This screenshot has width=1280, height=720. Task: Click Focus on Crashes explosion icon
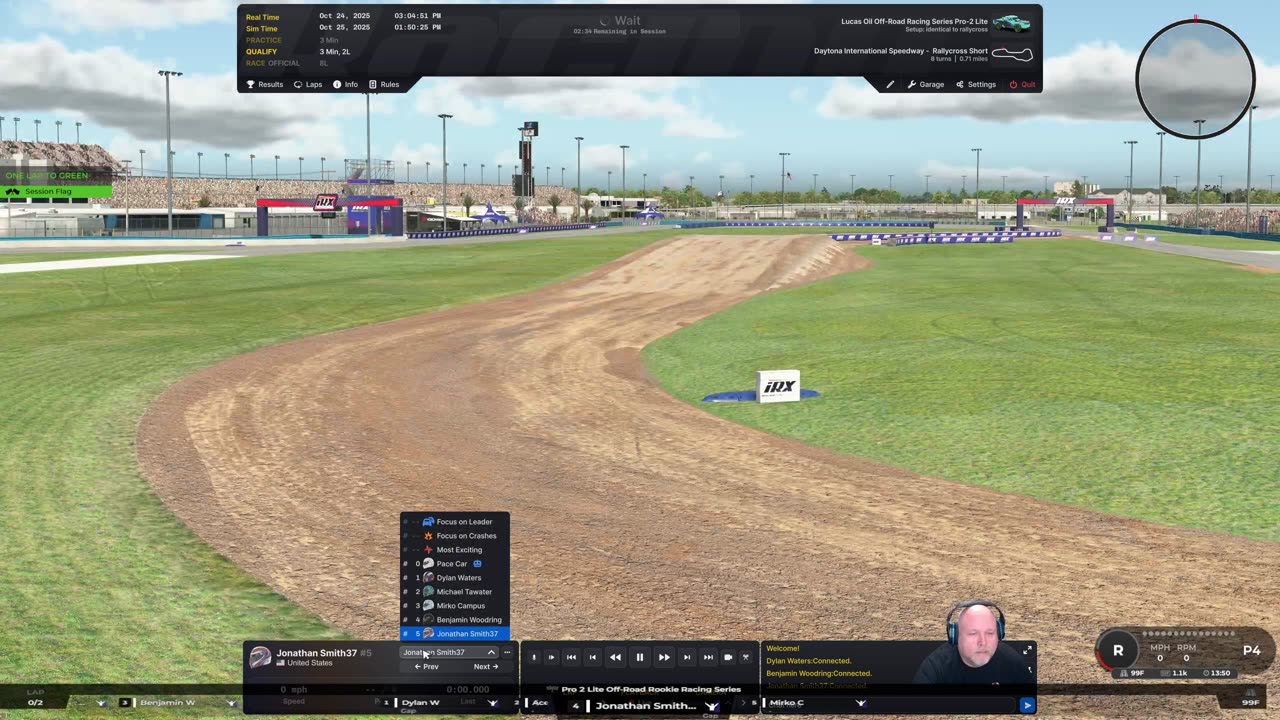coord(428,535)
